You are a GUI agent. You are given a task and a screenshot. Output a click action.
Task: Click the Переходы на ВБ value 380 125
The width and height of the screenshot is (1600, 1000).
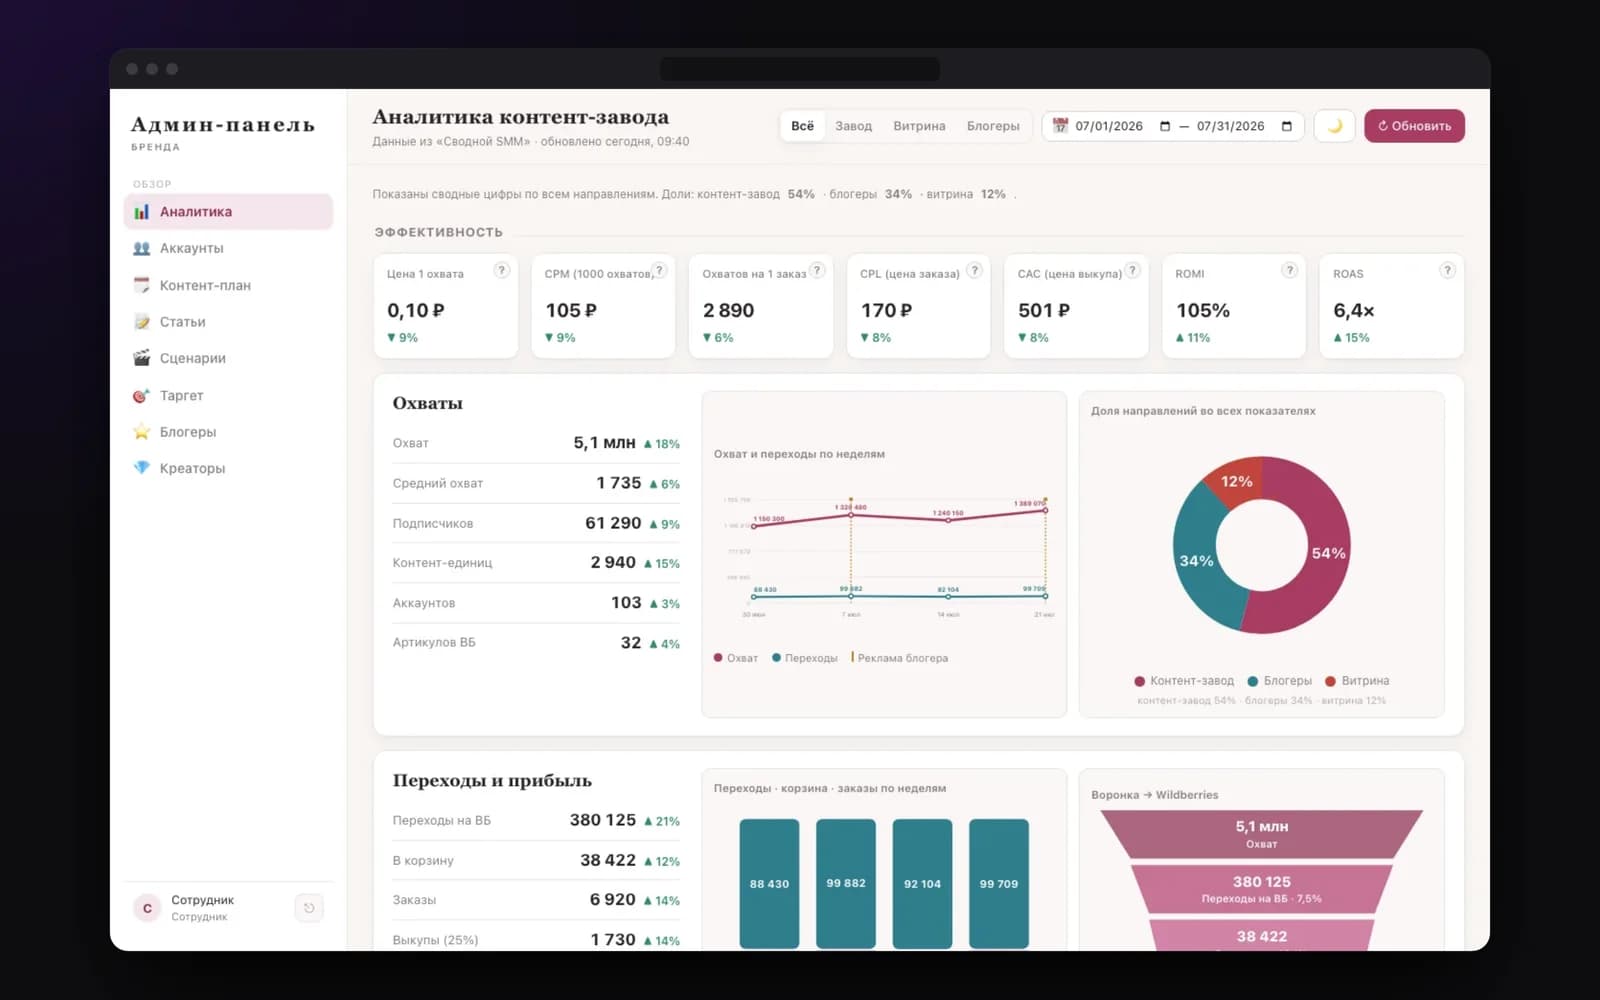click(x=603, y=820)
